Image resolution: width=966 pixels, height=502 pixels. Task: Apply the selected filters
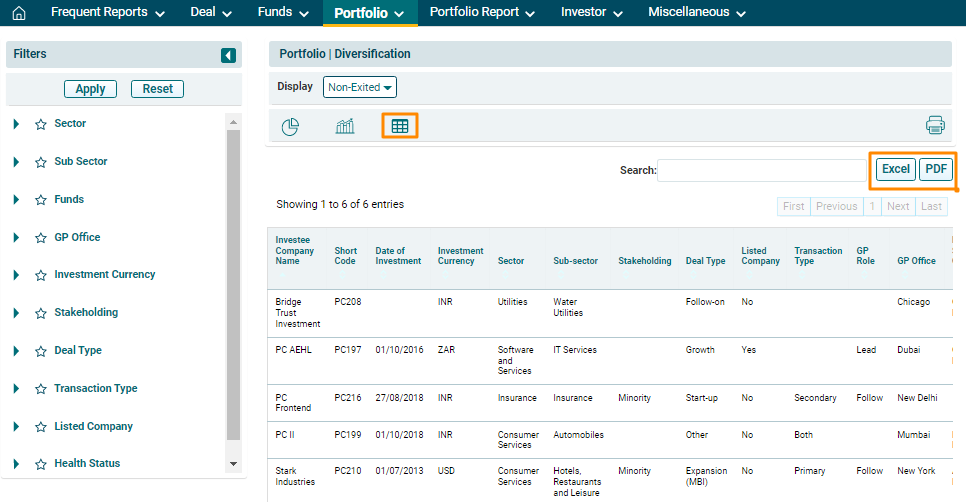(90, 89)
